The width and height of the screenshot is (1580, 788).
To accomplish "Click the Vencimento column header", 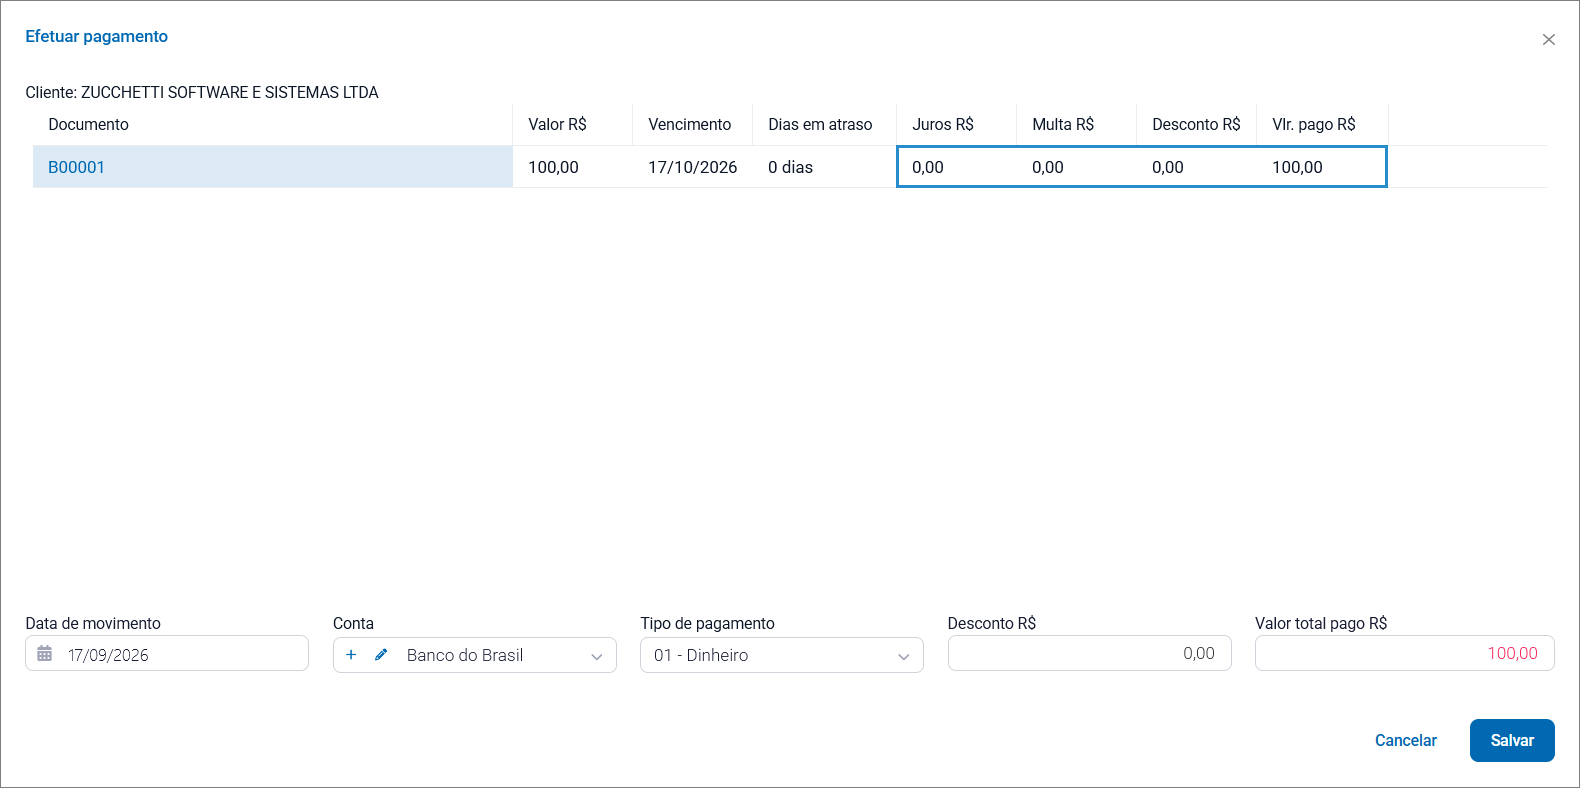I will click(690, 124).
